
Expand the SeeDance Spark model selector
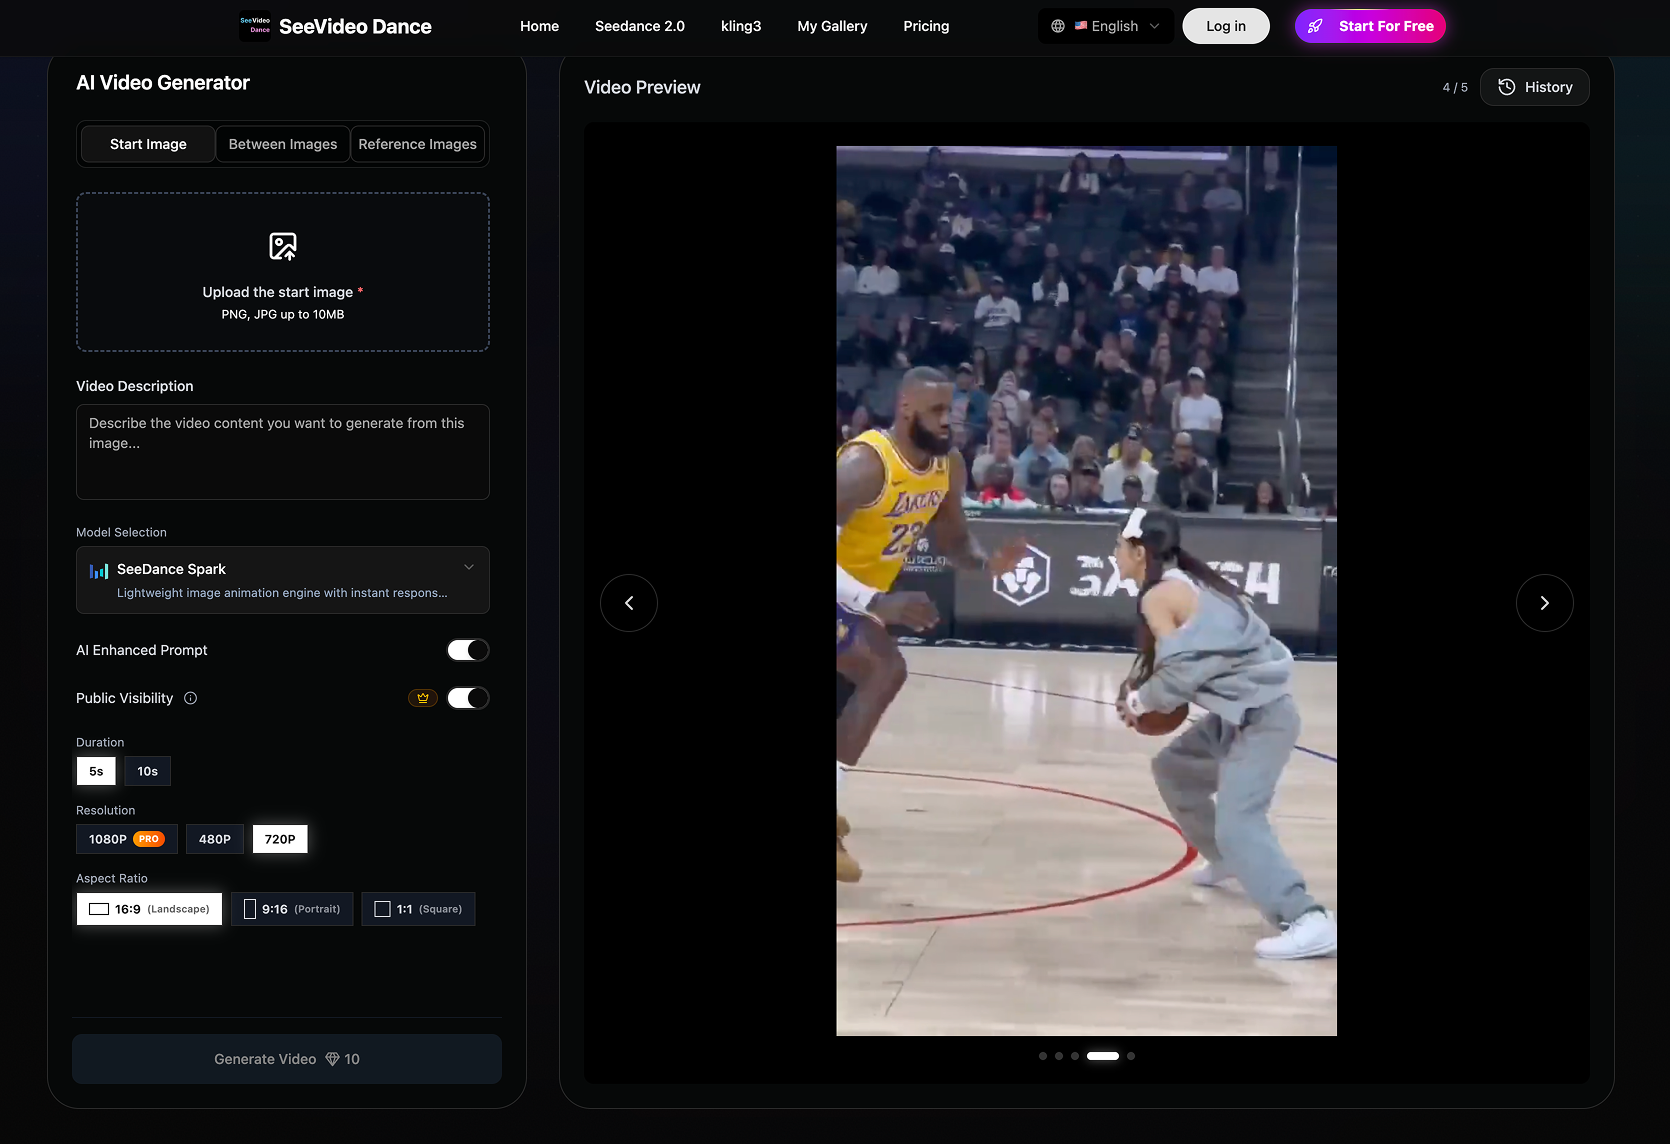[283, 580]
